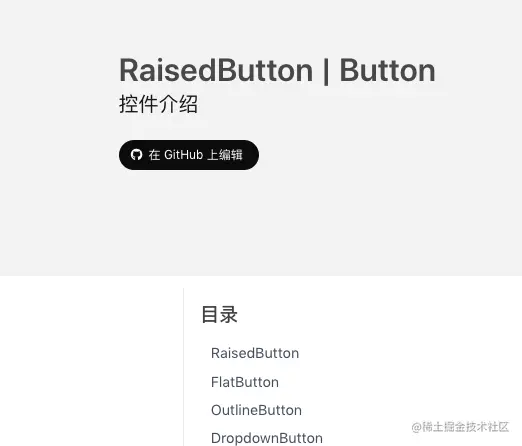Click the 上编辑 text on the dark button

225,155
